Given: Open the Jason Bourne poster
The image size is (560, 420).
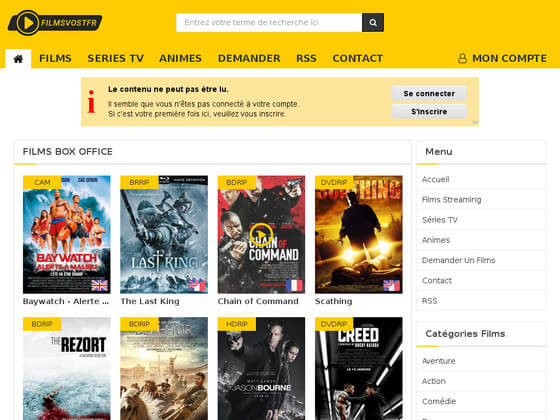Looking at the screenshot, I should 261,369.
